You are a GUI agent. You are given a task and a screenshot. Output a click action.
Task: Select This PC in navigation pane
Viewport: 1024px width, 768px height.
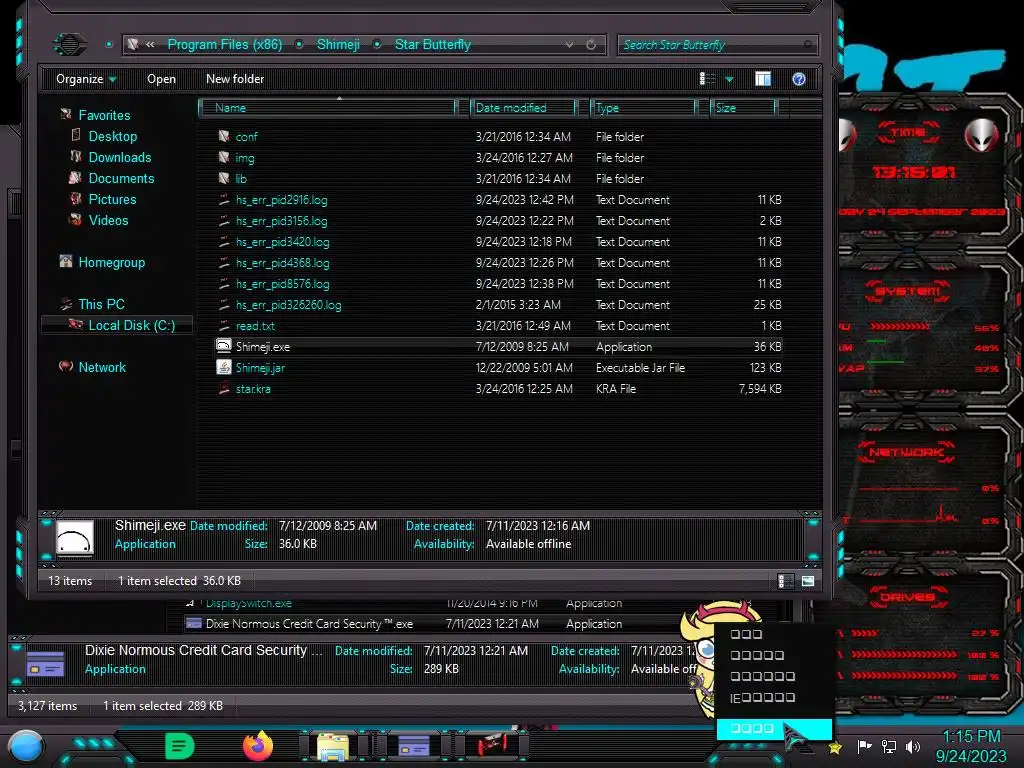point(101,304)
